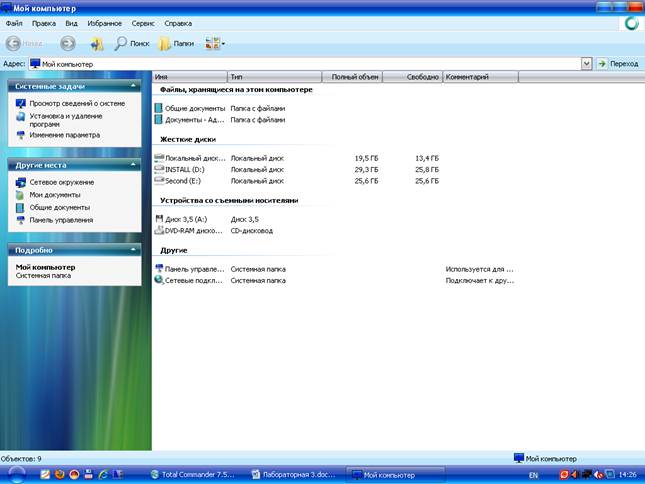This screenshot has height=484, width=645.
Task: Click Установка и удаление программ link
Action: [66, 120]
